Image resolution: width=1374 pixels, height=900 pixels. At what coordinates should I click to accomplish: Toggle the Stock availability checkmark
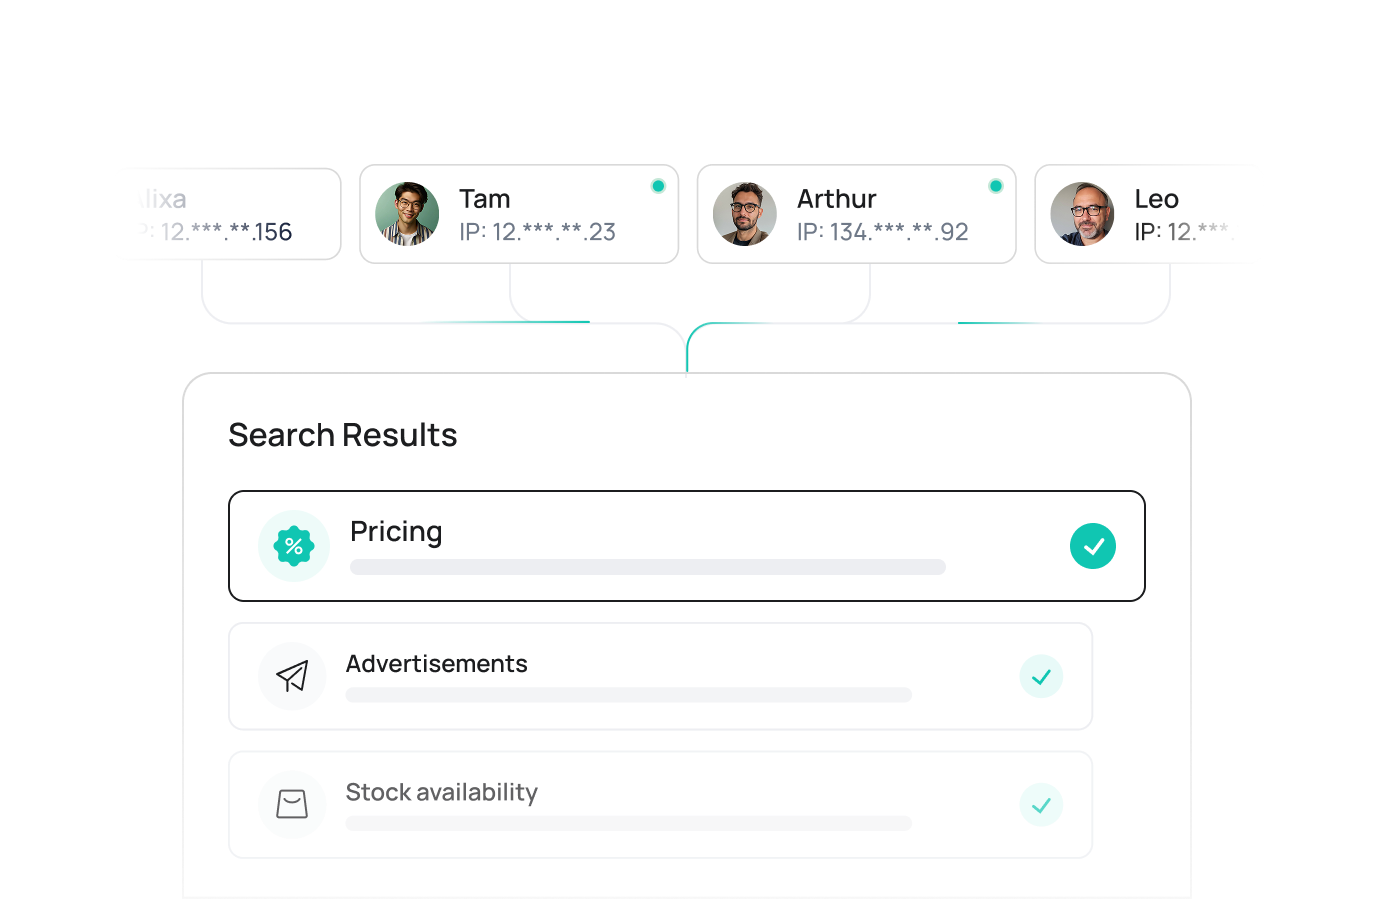pyautogui.click(x=1041, y=805)
